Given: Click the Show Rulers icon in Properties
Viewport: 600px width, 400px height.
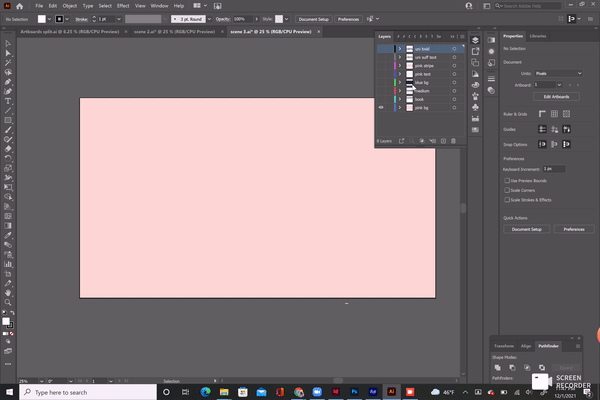Looking at the screenshot, I should pyautogui.click(x=542, y=114).
